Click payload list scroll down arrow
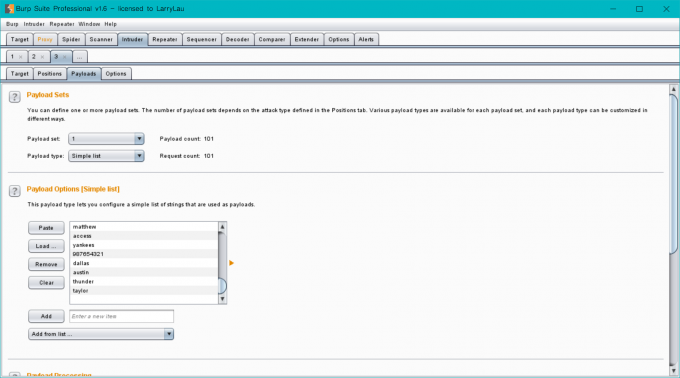Viewport: 680px width, 378px height. pyautogui.click(x=222, y=299)
